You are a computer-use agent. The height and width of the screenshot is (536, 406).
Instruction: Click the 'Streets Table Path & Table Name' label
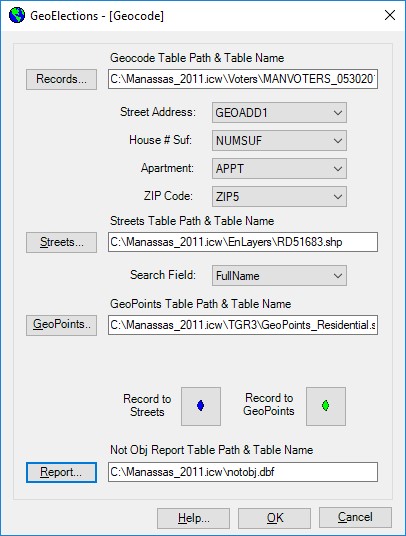pos(192,221)
